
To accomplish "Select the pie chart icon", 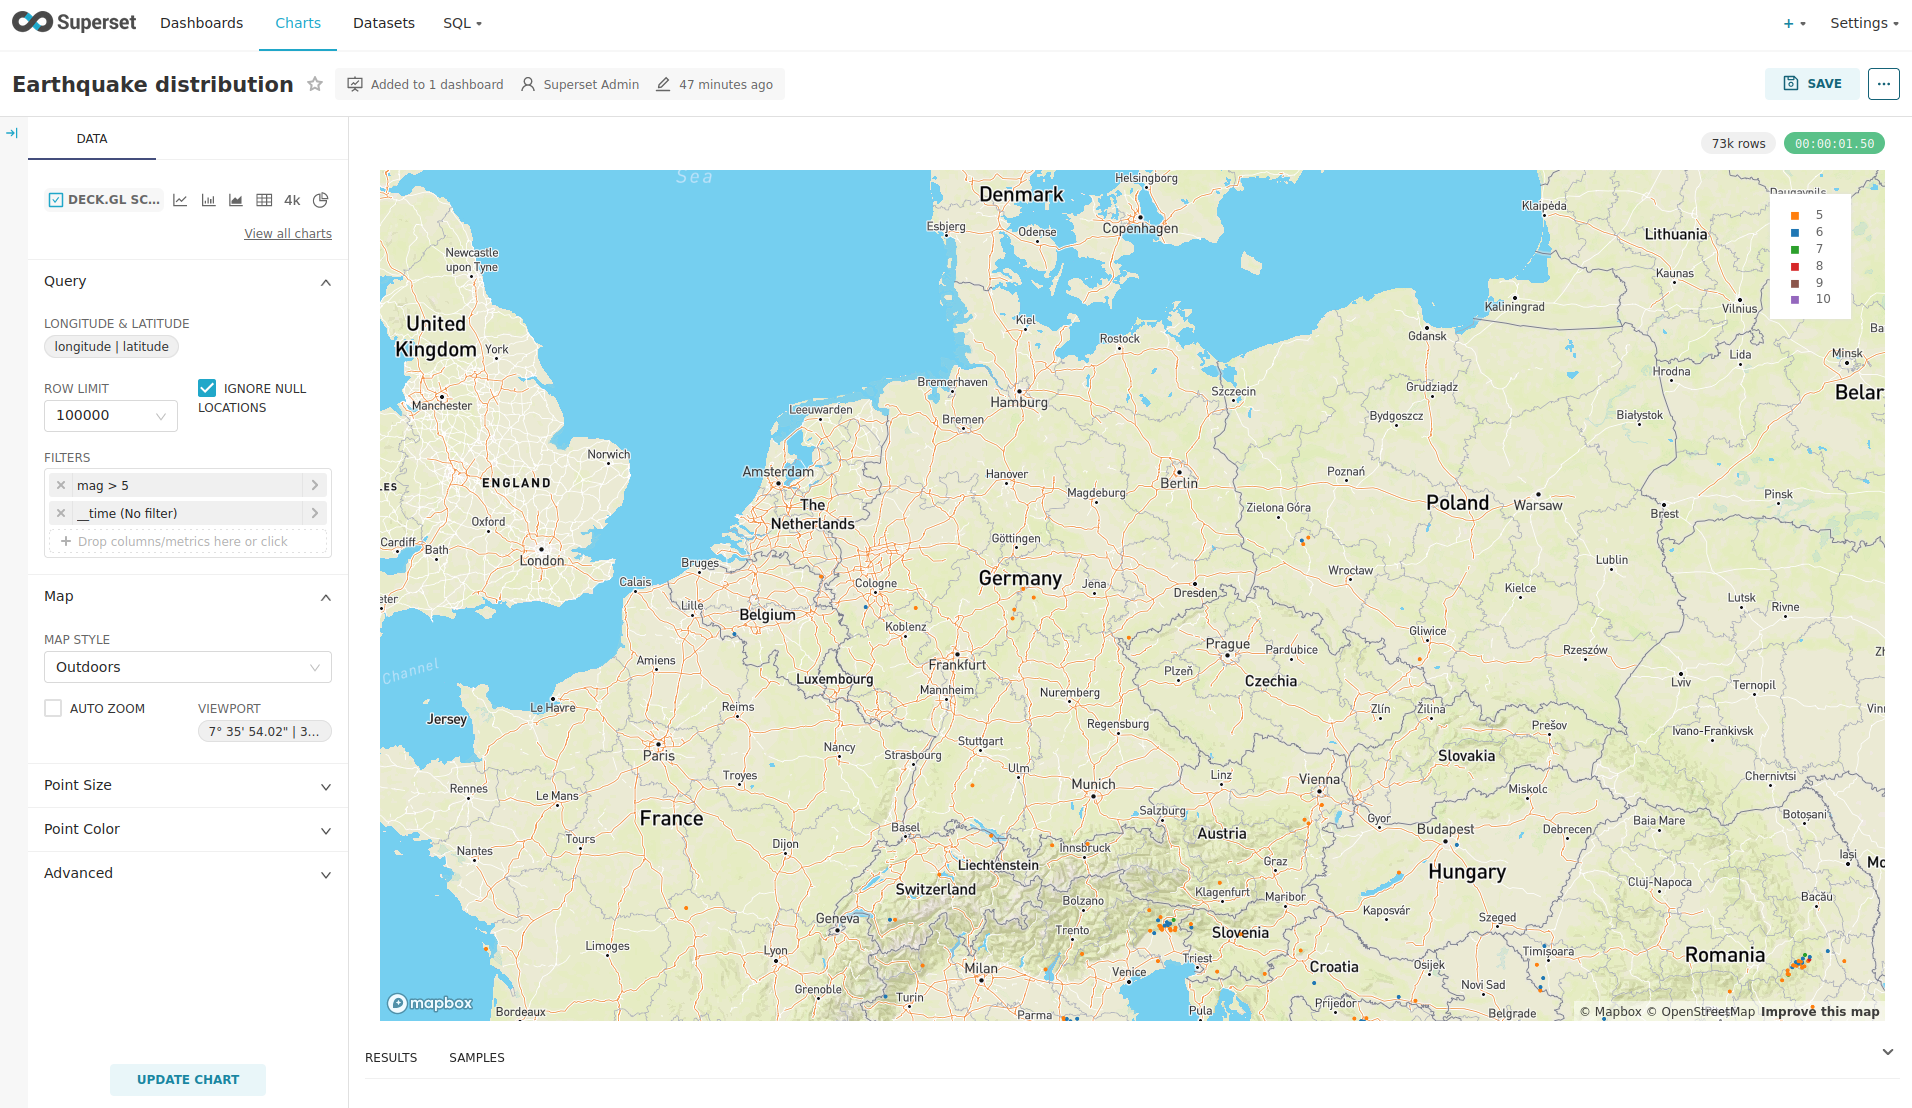I will (x=320, y=200).
